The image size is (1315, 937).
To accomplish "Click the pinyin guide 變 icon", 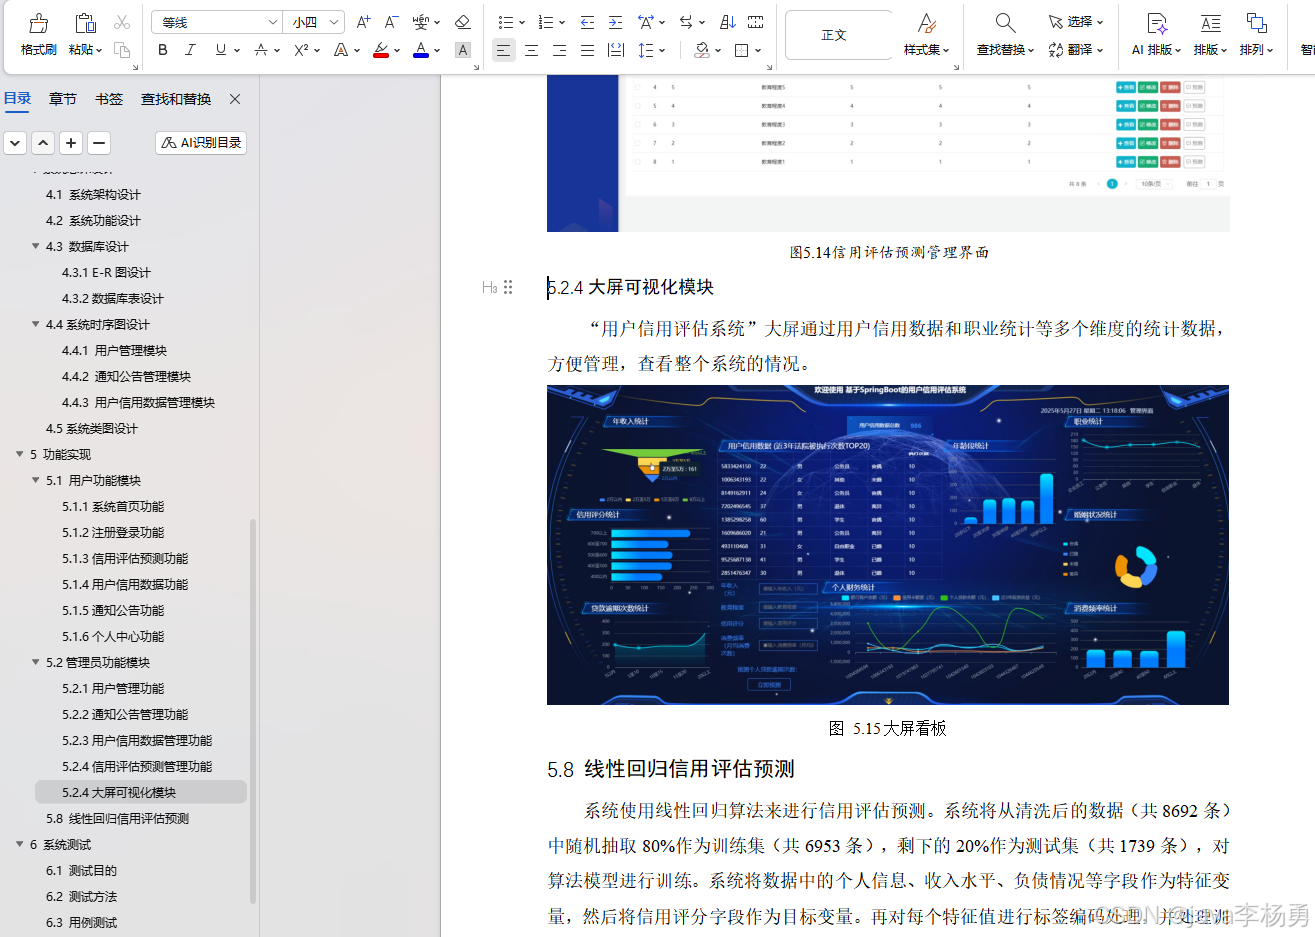I will [x=421, y=22].
